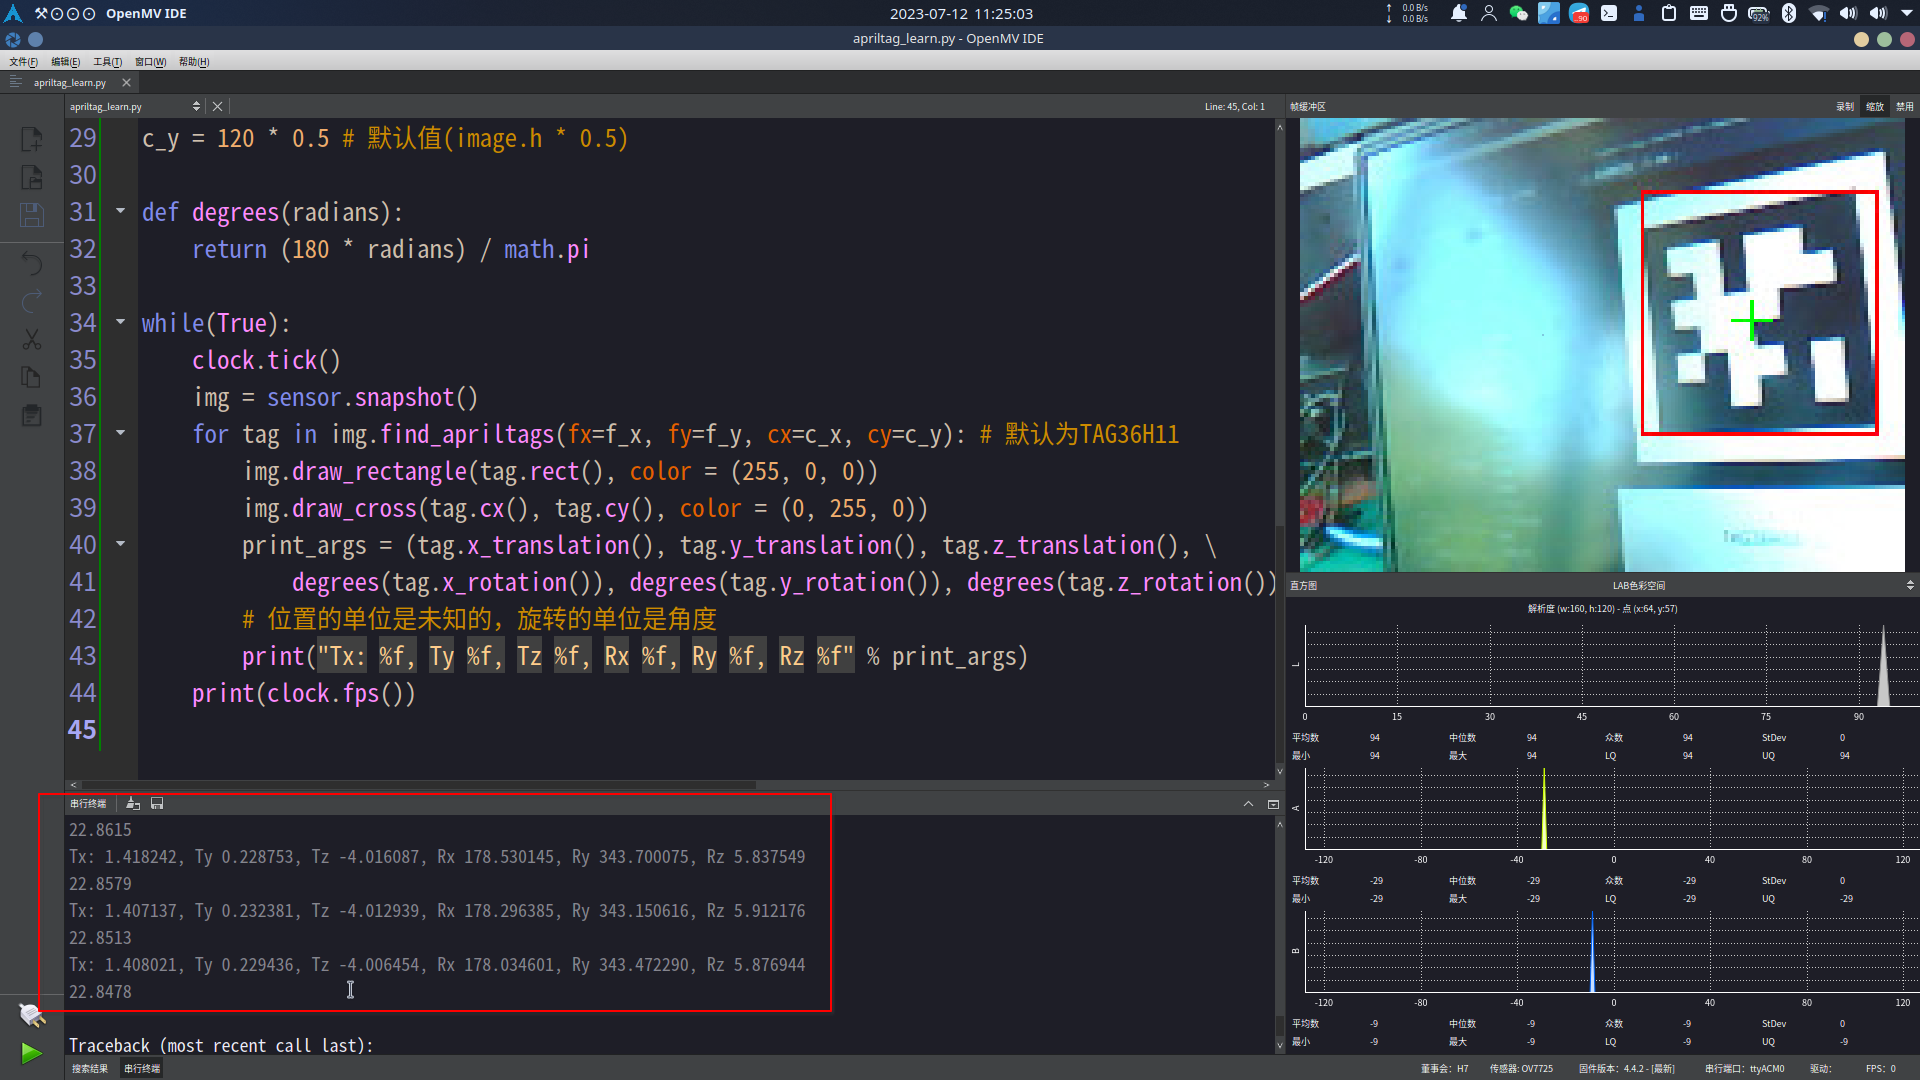Click the document list icon left of tab
The width and height of the screenshot is (1920, 1080).
click(15, 83)
